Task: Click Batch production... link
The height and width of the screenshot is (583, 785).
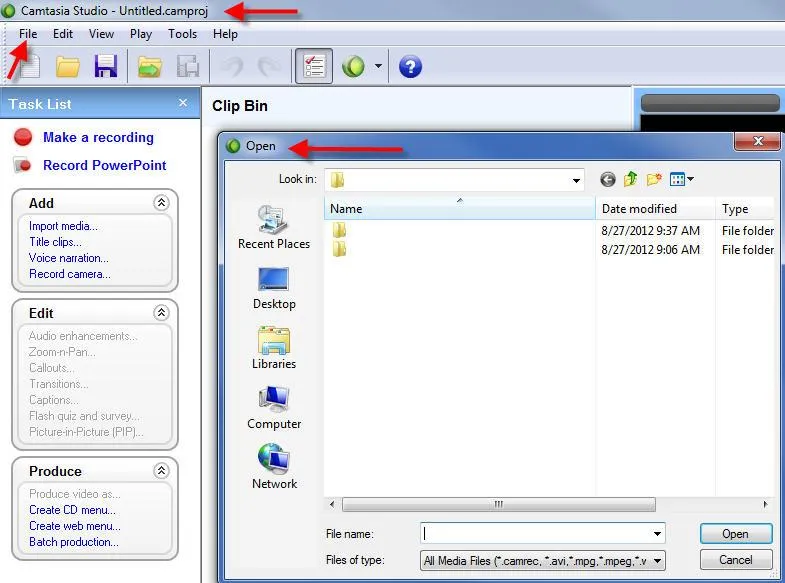Action: 74,542
